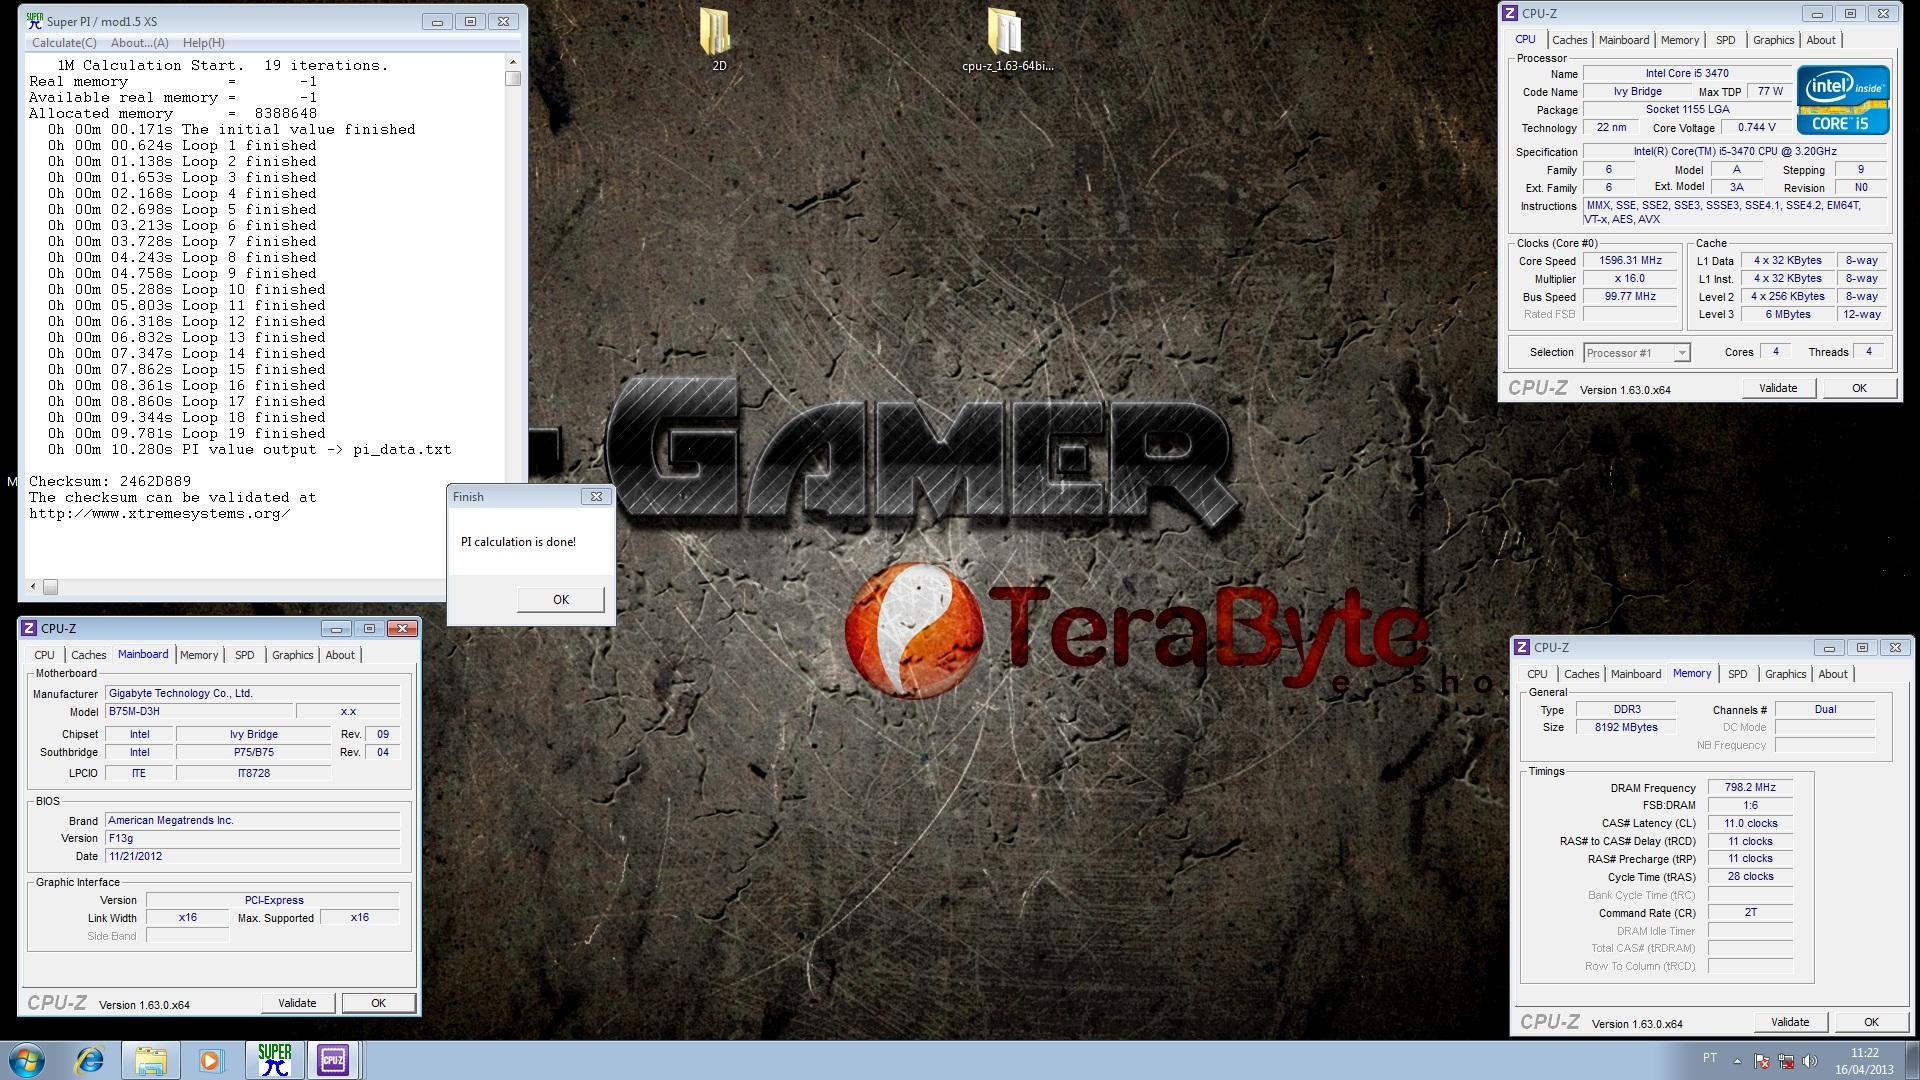Image resolution: width=1920 pixels, height=1080 pixels.
Task: Select CPU tab in Mainboard CPU-Z window
Action: (44, 655)
